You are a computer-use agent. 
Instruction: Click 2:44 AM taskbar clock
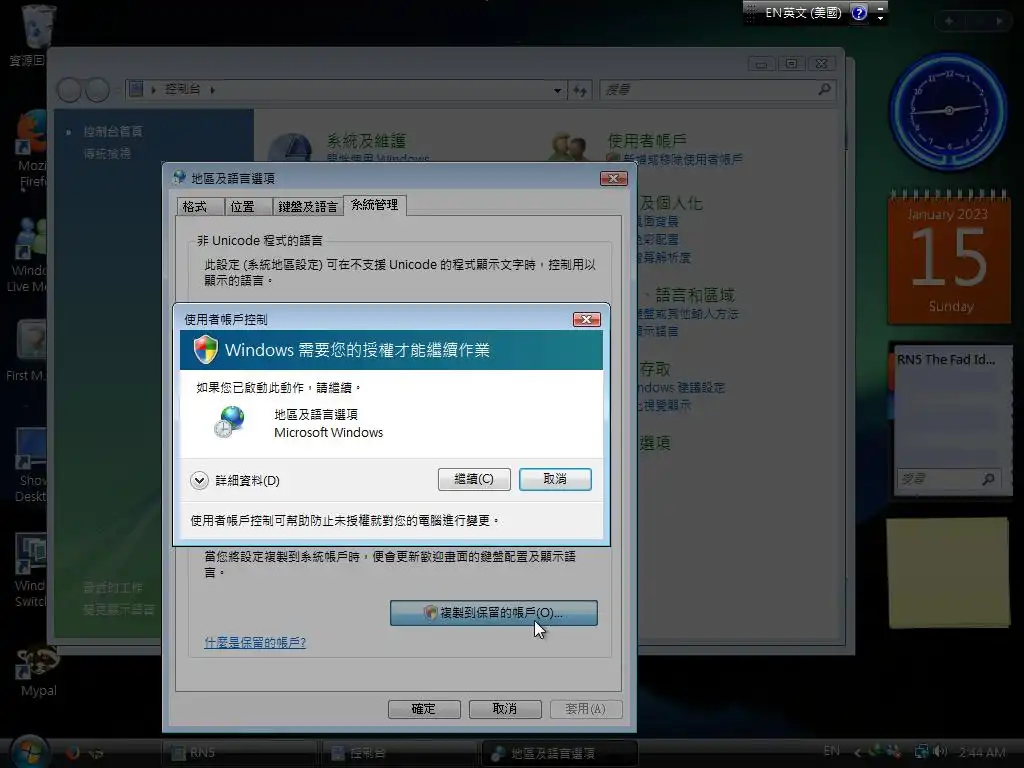click(982, 752)
